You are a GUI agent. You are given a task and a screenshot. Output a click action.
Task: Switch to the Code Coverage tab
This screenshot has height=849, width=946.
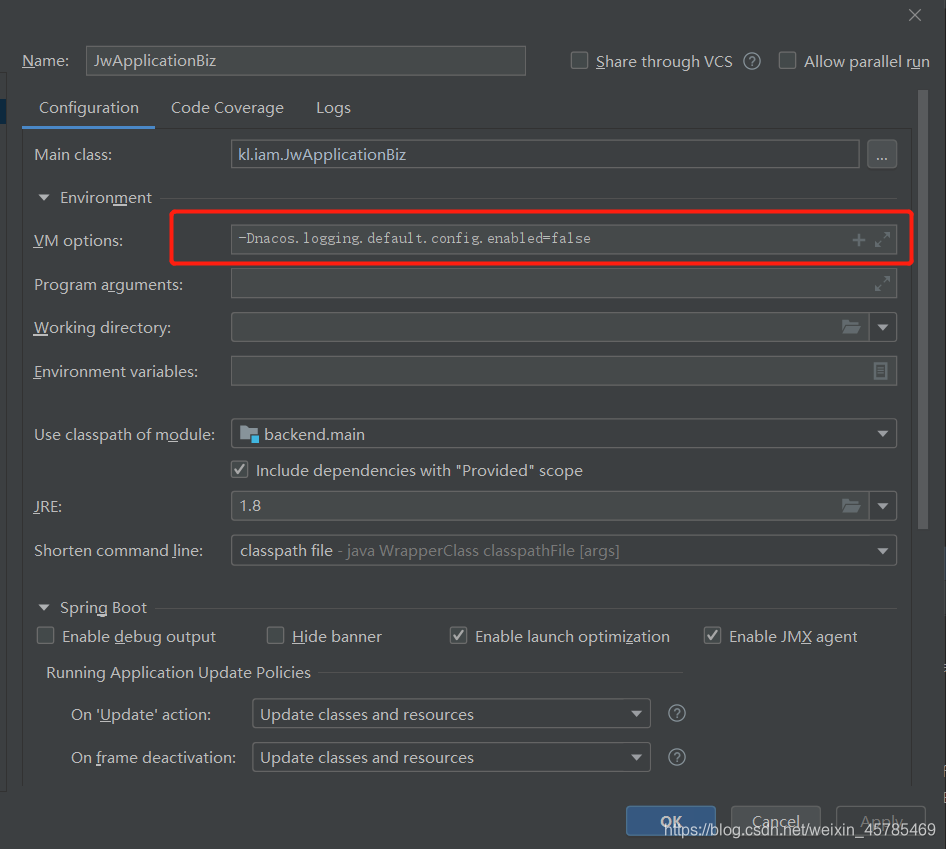tap(227, 108)
